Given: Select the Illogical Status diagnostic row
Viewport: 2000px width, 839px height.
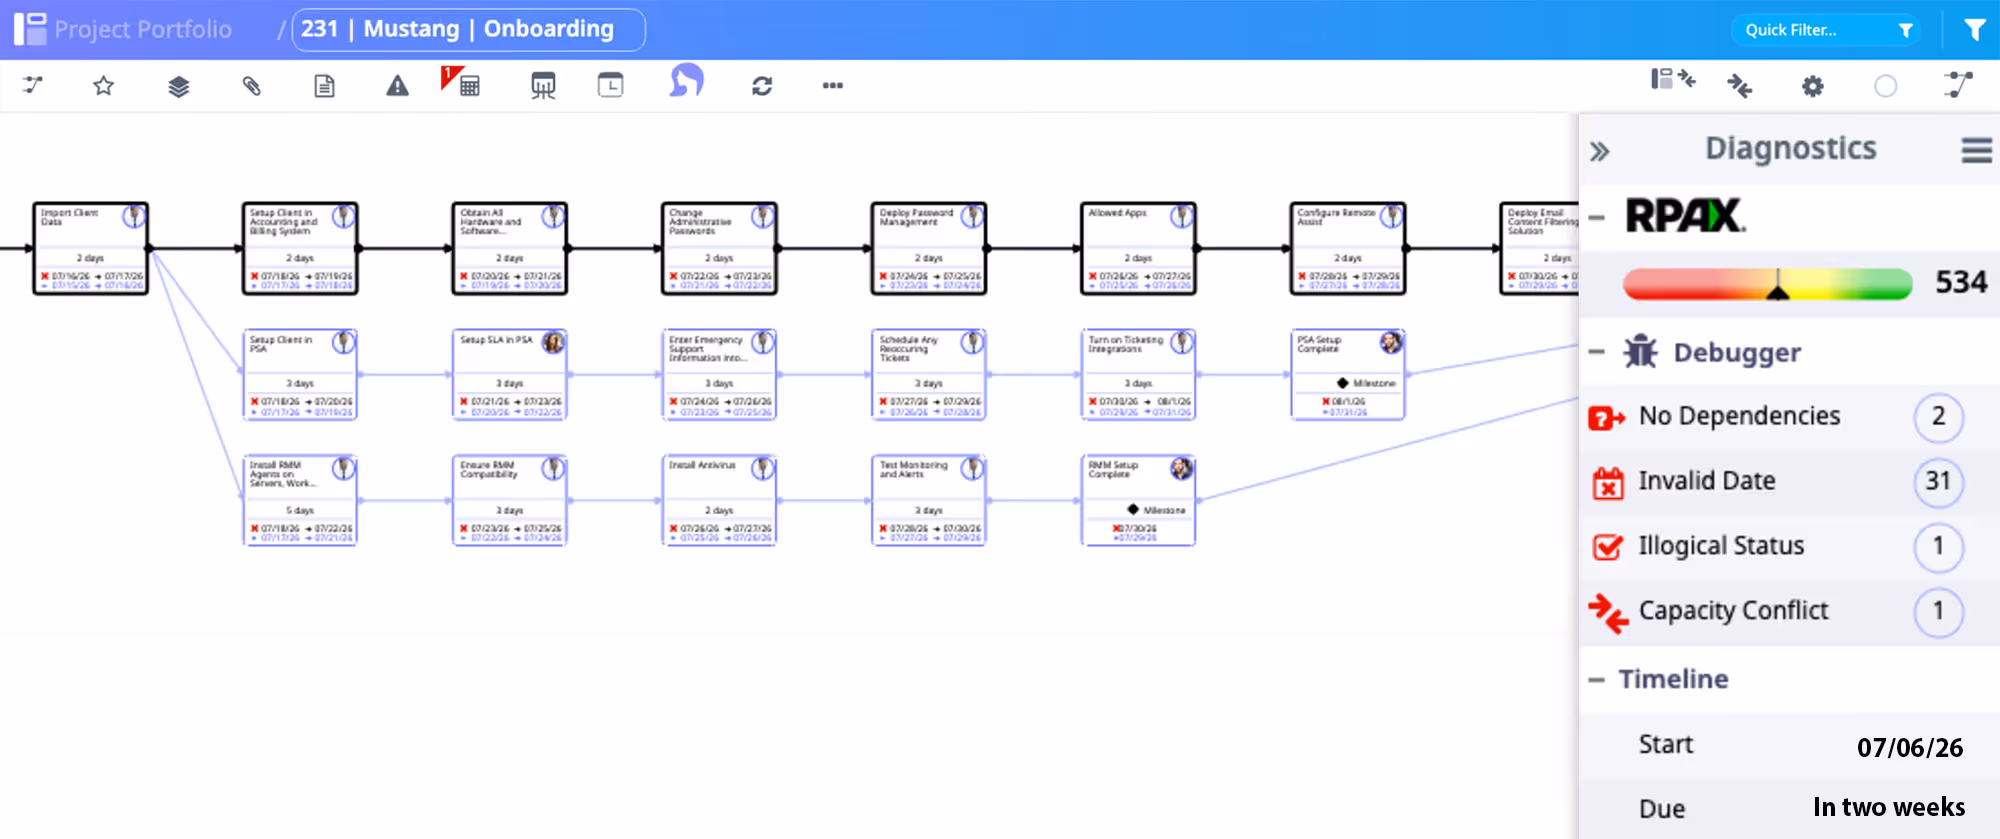Looking at the screenshot, I should coord(1789,547).
